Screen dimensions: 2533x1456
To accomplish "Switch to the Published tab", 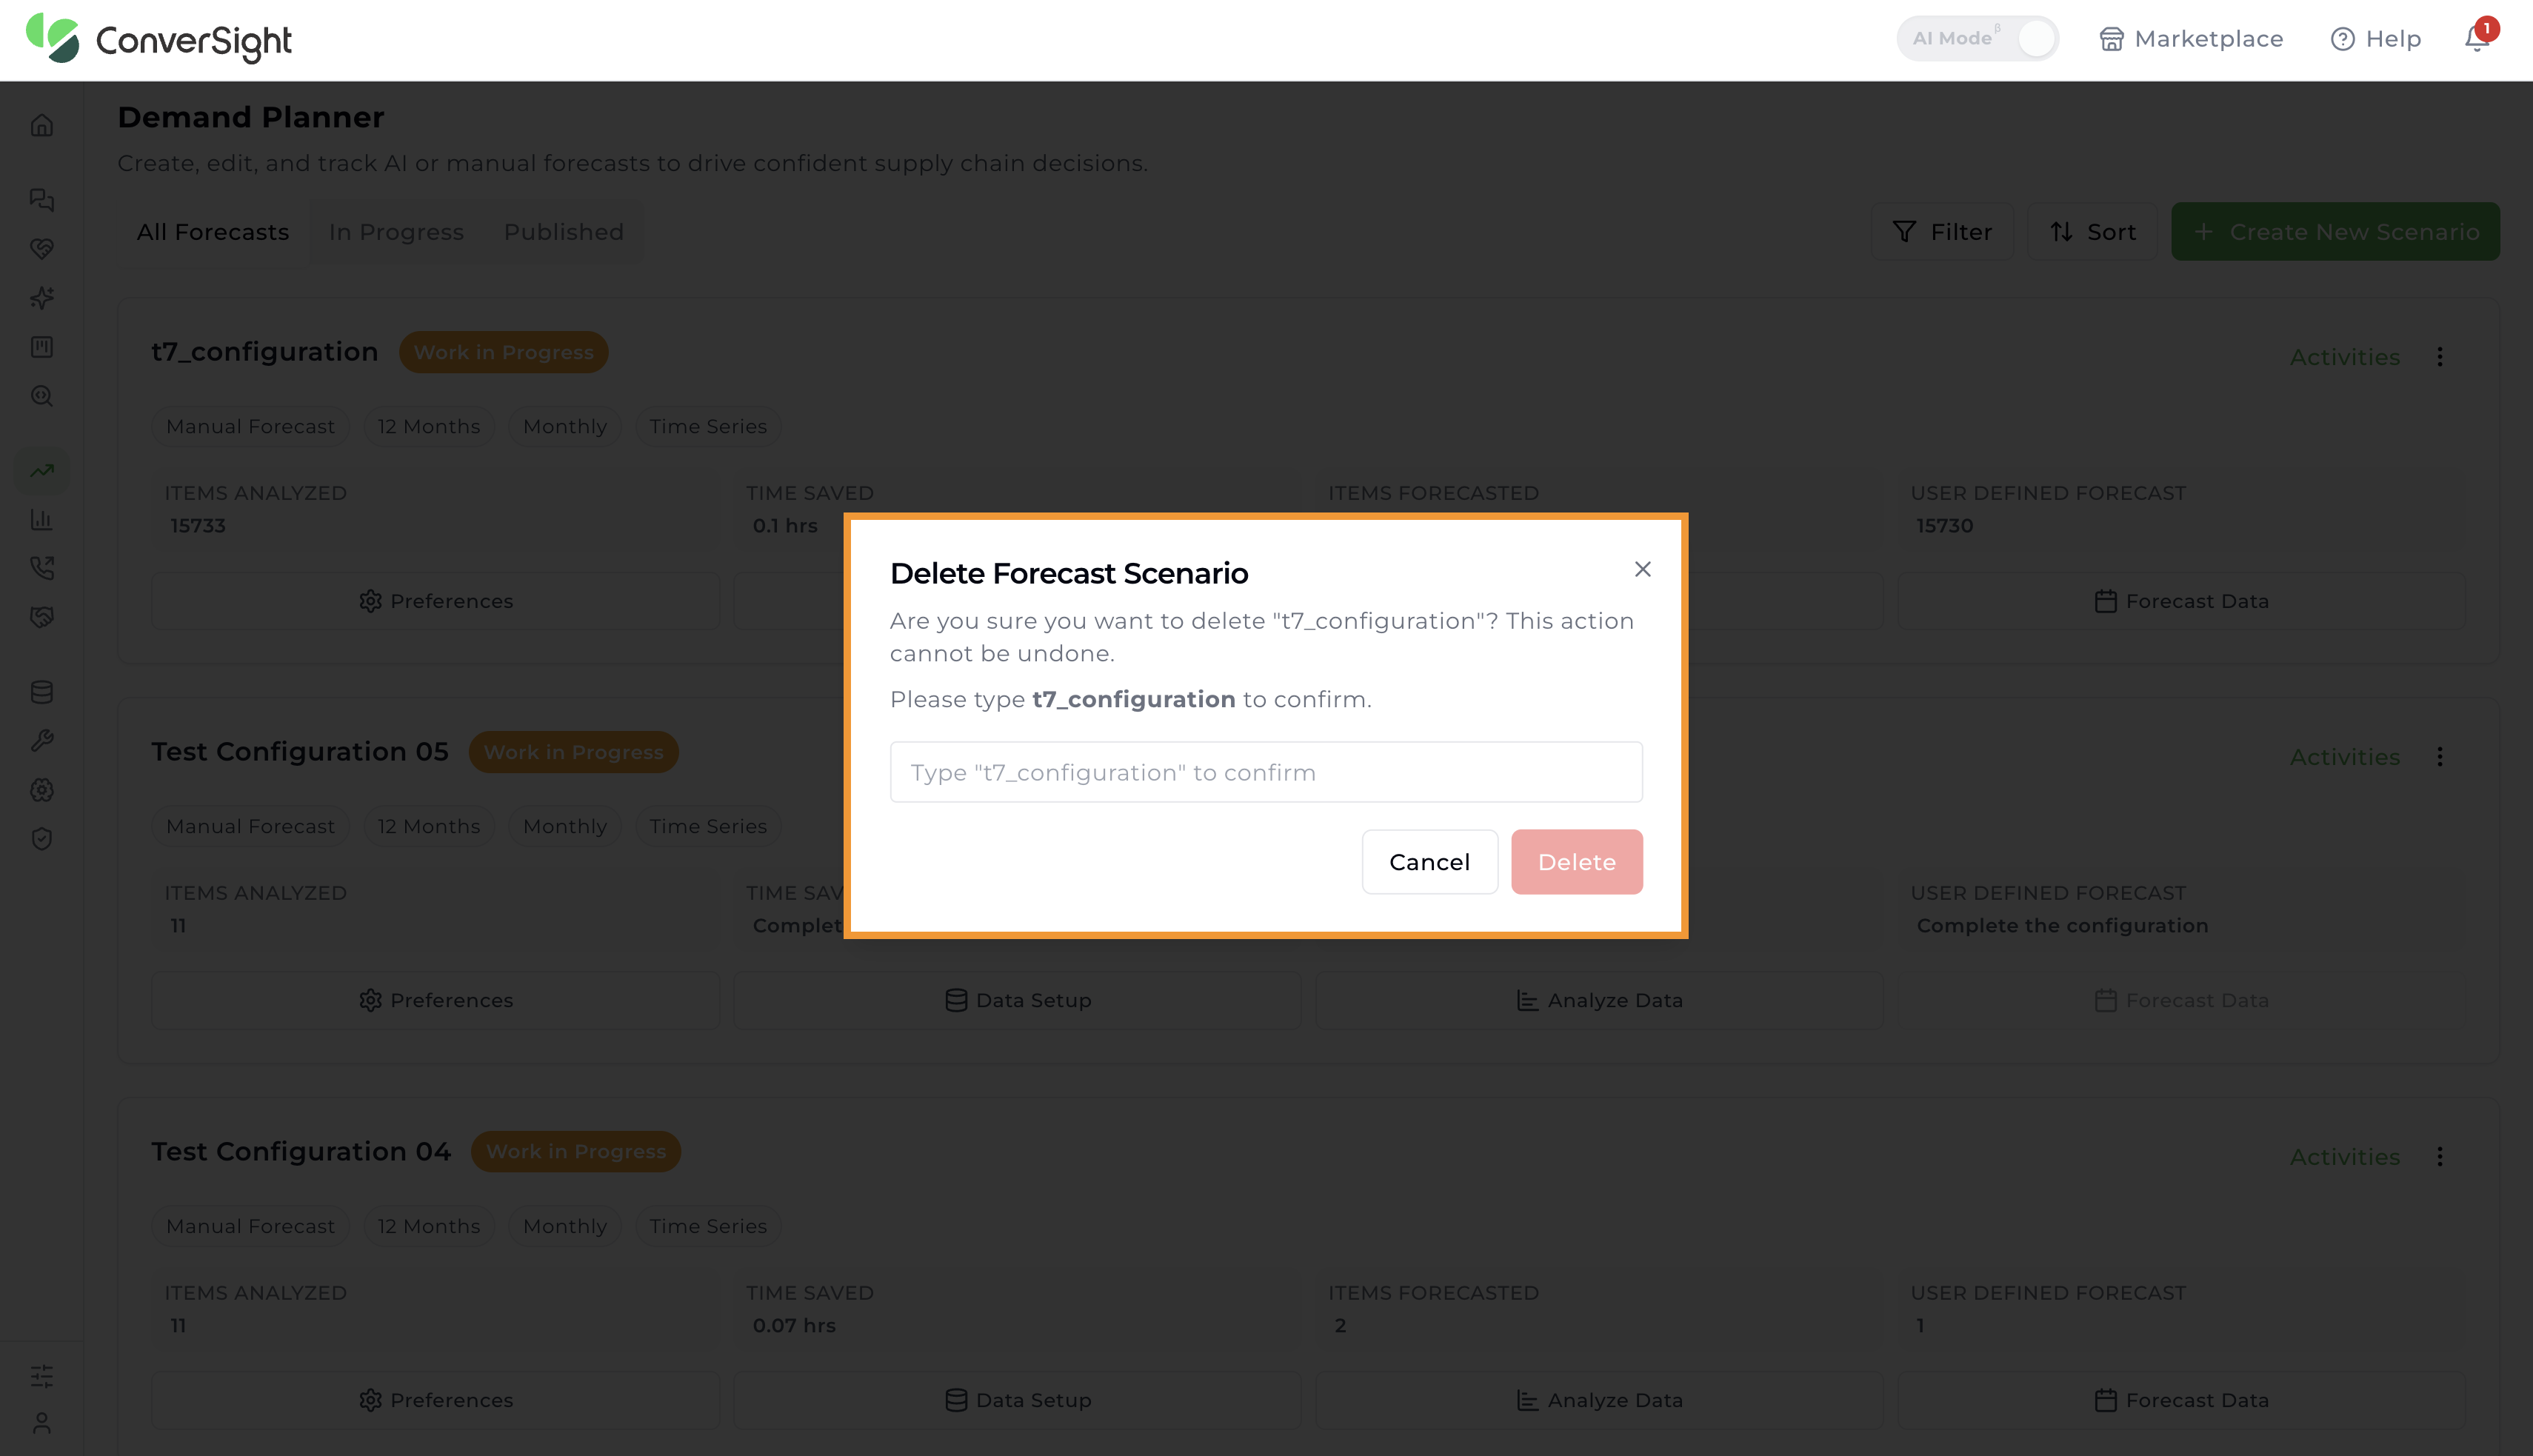I will pyautogui.click(x=564, y=232).
